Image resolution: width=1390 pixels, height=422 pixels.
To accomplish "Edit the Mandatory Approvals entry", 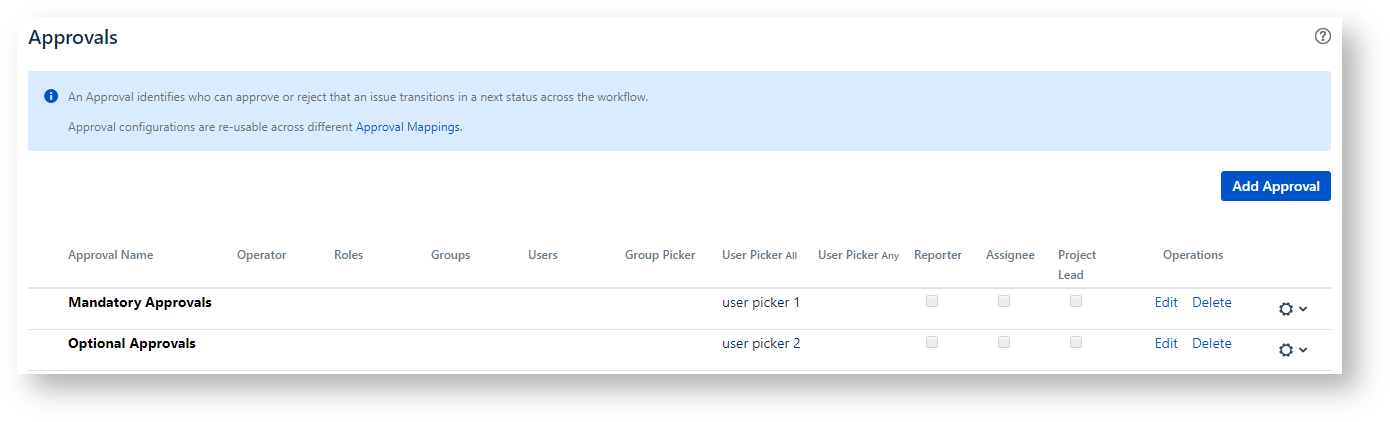I will click(1166, 302).
